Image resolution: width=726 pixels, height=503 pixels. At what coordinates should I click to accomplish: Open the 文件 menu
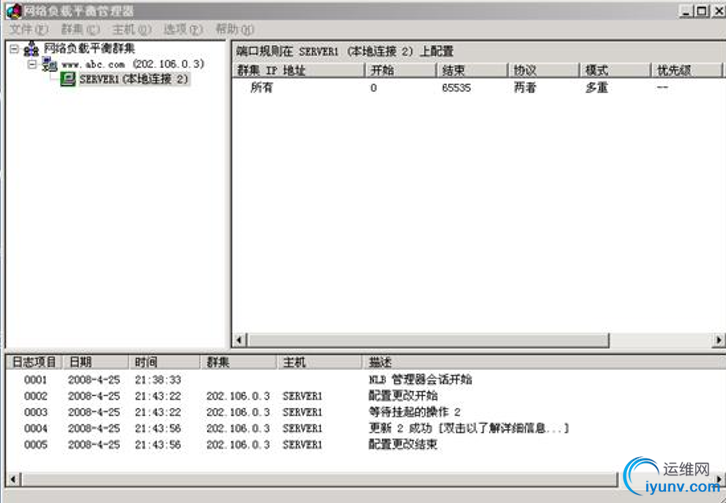(29, 29)
